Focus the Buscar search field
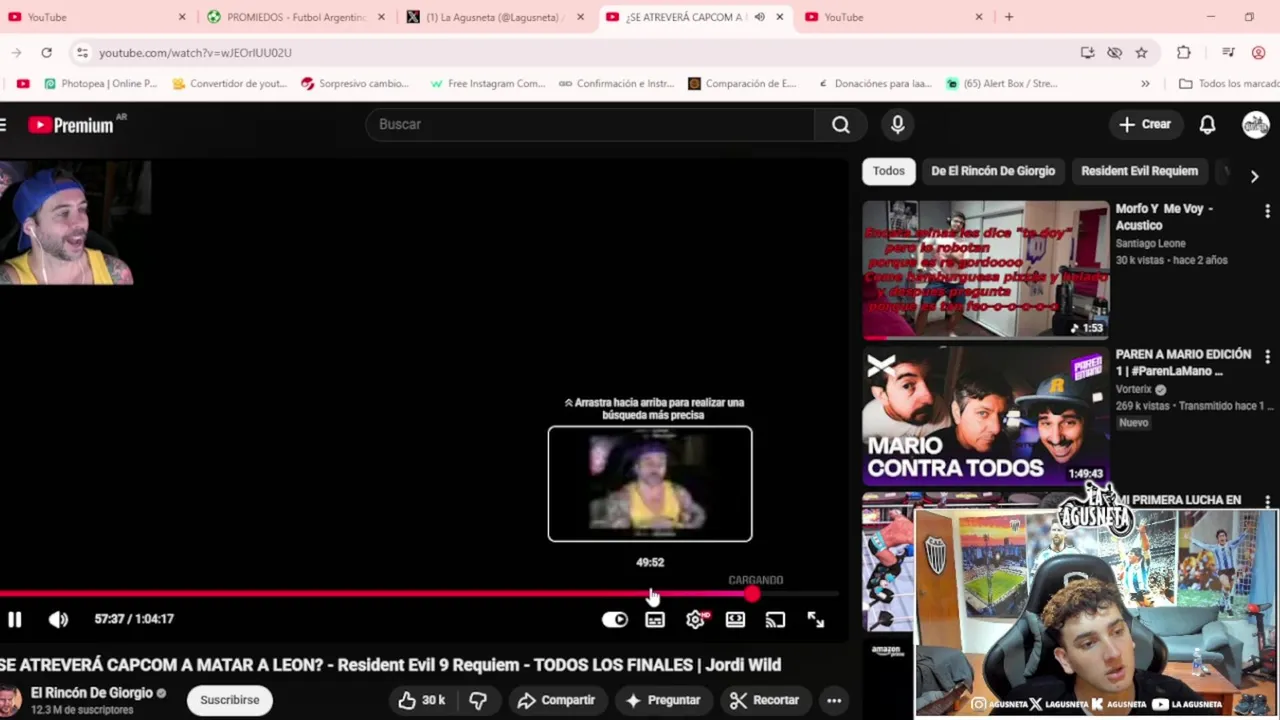The width and height of the screenshot is (1280, 720). 590,124
